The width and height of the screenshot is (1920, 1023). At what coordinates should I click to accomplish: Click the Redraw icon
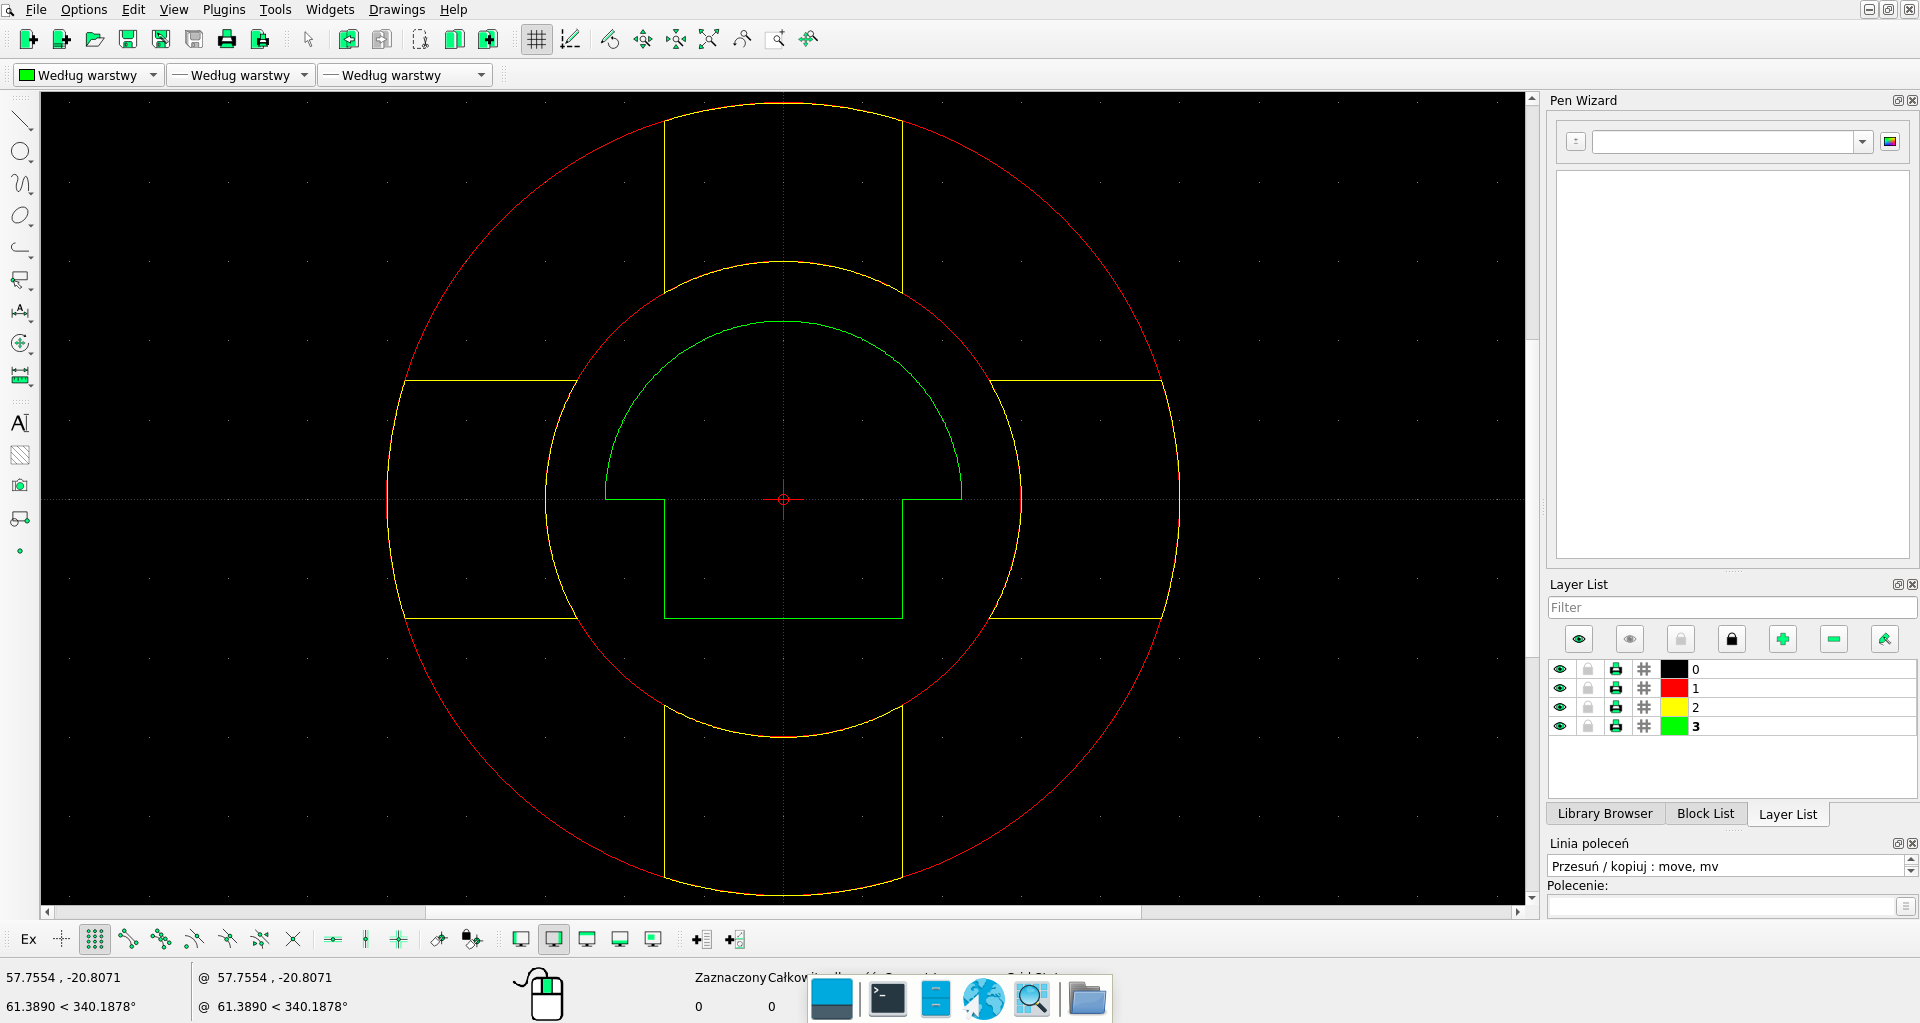[610, 39]
